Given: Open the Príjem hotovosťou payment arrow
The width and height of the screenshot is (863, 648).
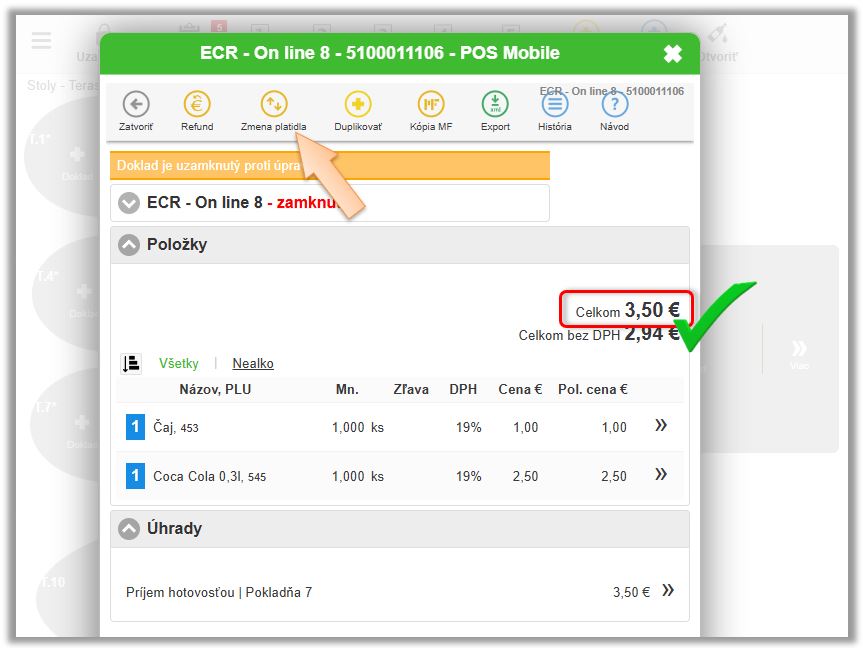Looking at the screenshot, I should click(x=668, y=591).
